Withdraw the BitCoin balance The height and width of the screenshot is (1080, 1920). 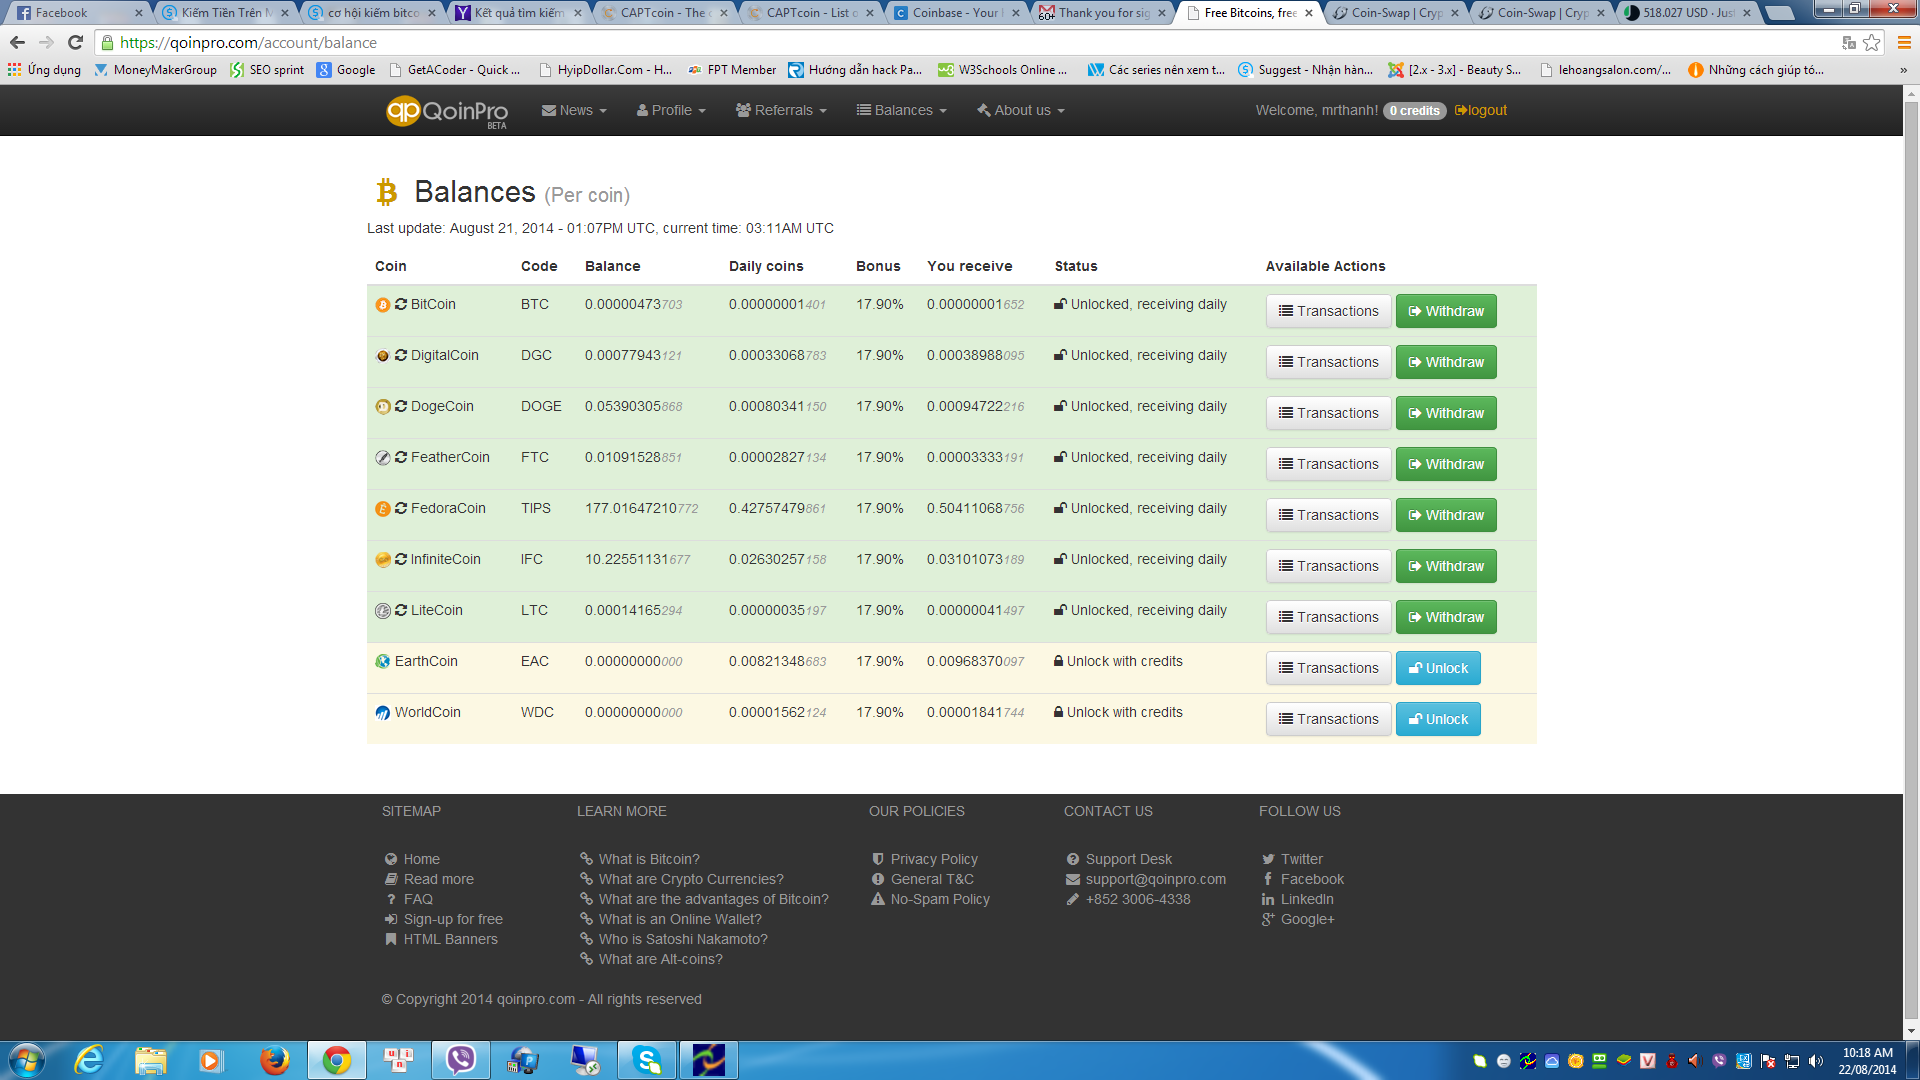[1445, 311]
